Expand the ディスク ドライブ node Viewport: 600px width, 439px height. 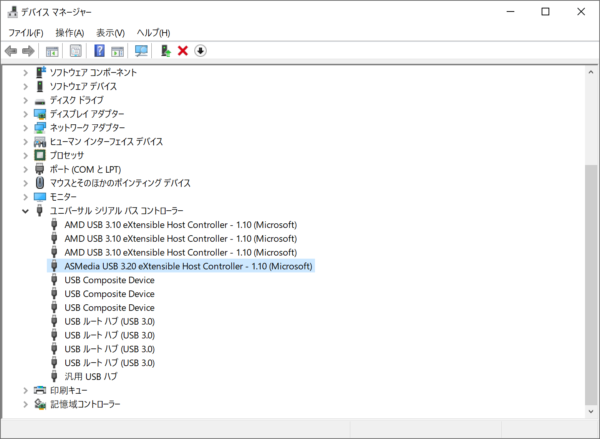[26, 100]
